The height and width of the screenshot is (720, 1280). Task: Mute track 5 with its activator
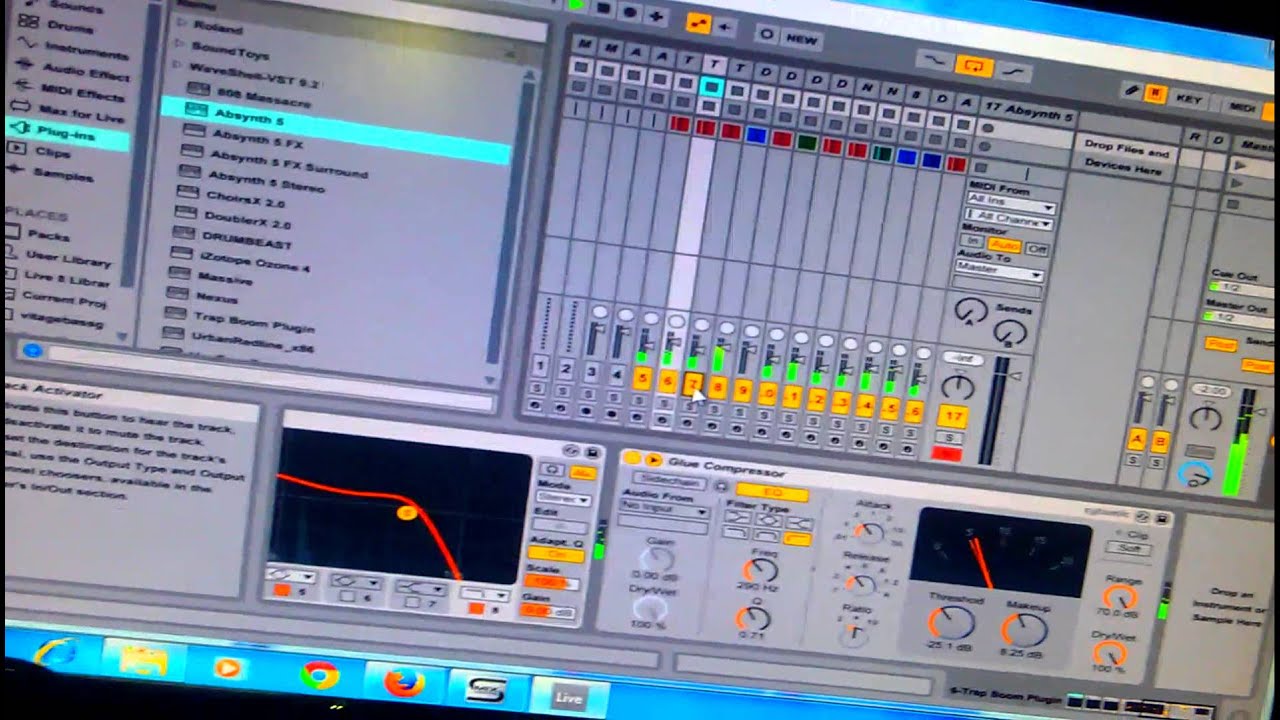pos(643,378)
